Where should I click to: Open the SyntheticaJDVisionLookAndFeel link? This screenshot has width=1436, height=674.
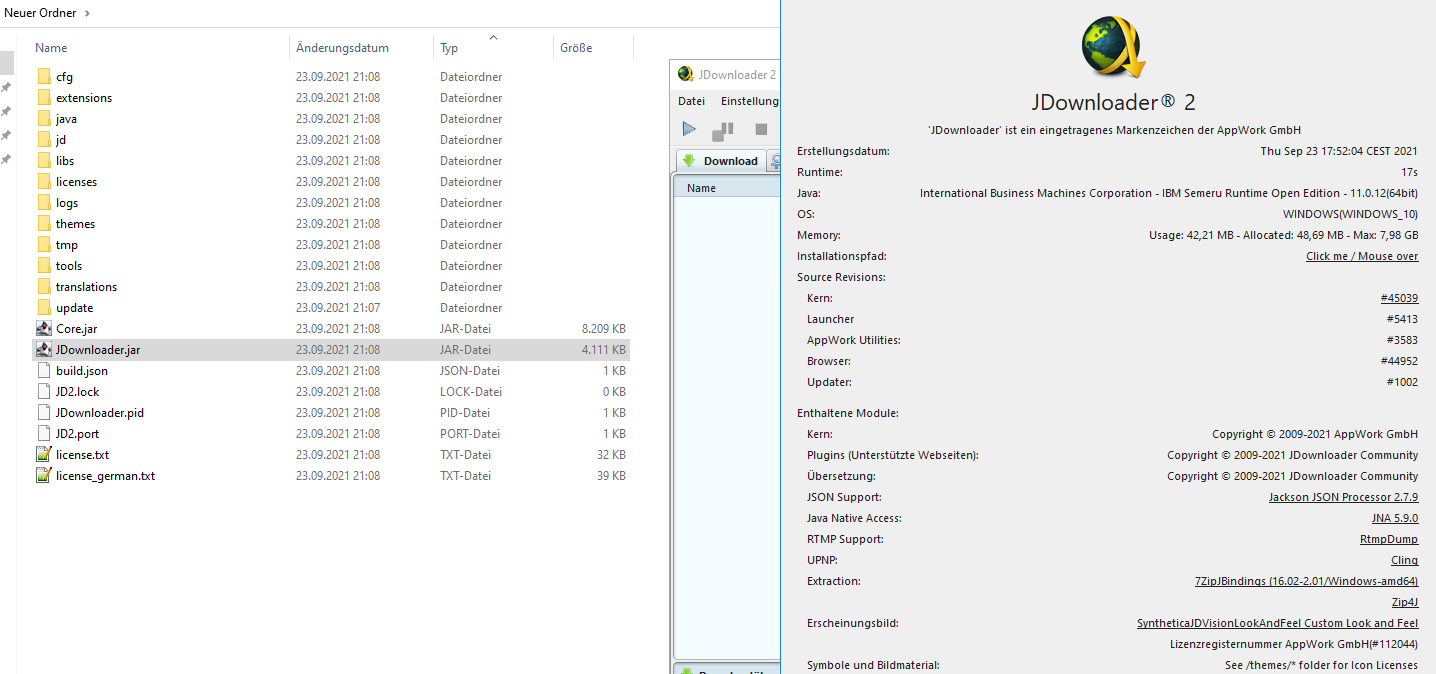(x=1277, y=624)
